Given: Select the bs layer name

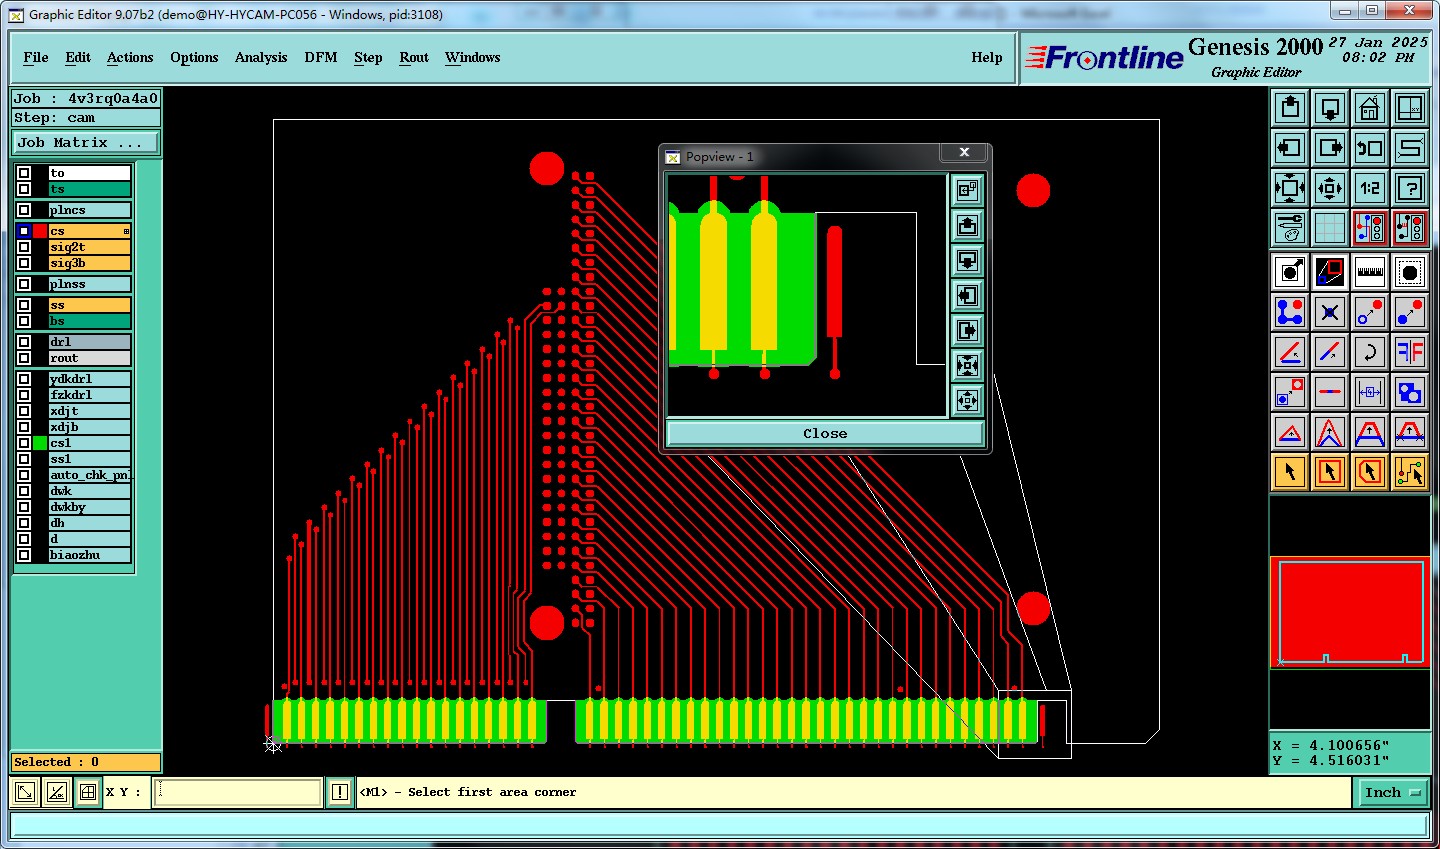Looking at the screenshot, I should tap(90, 321).
